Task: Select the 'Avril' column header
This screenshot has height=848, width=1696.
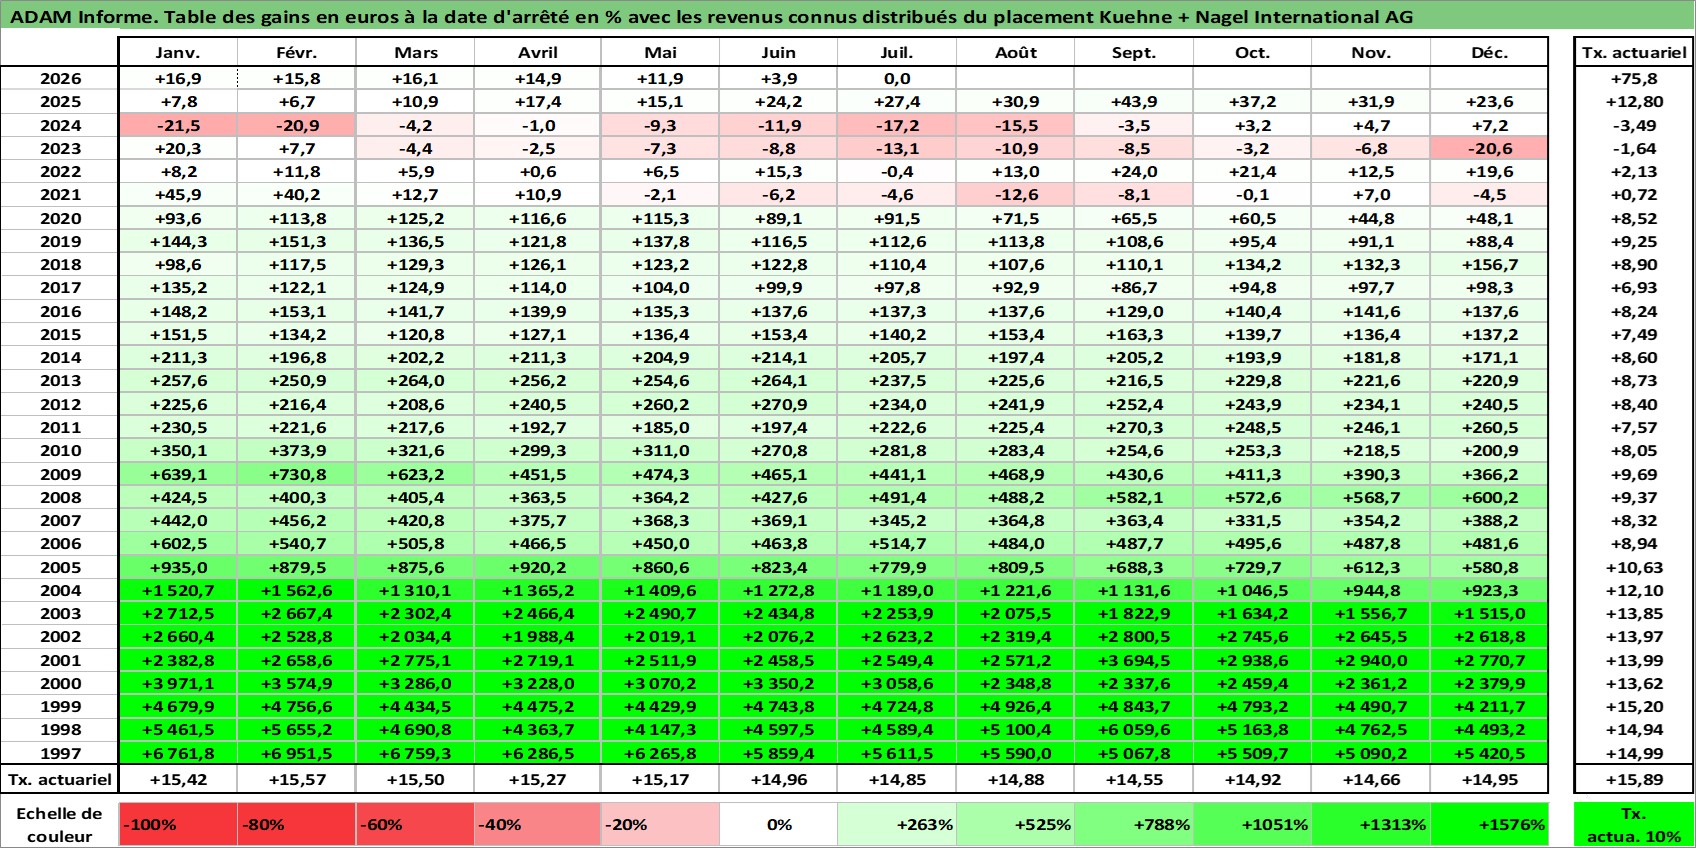Action: click(x=537, y=52)
